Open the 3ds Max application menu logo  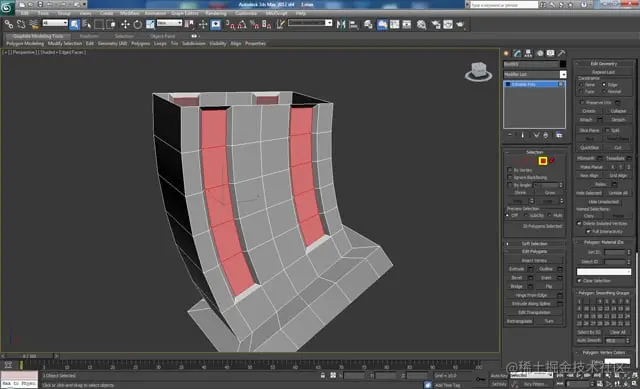tap(7, 8)
